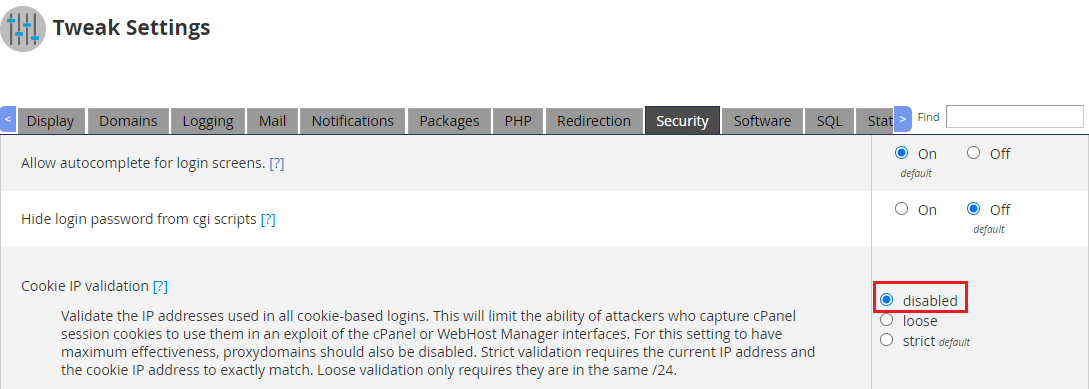This screenshot has width=1089, height=389.
Task: Turn On hide login password from cgi scripts
Action: pyautogui.click(x=901, y=208)
